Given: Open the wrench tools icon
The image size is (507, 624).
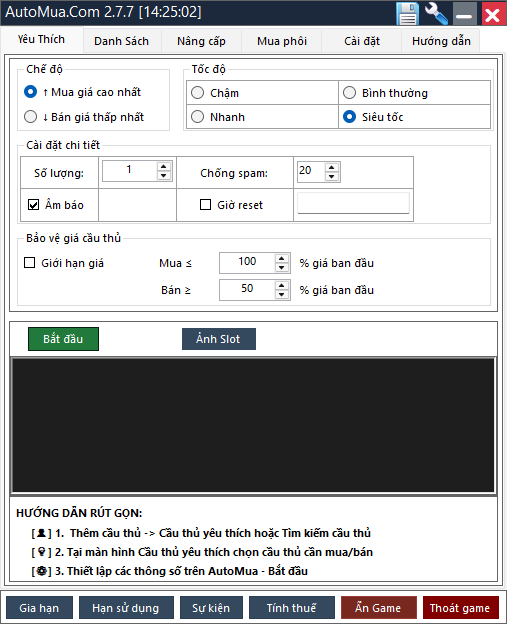Looking at the screenshot, I should [x=436, y=13].
